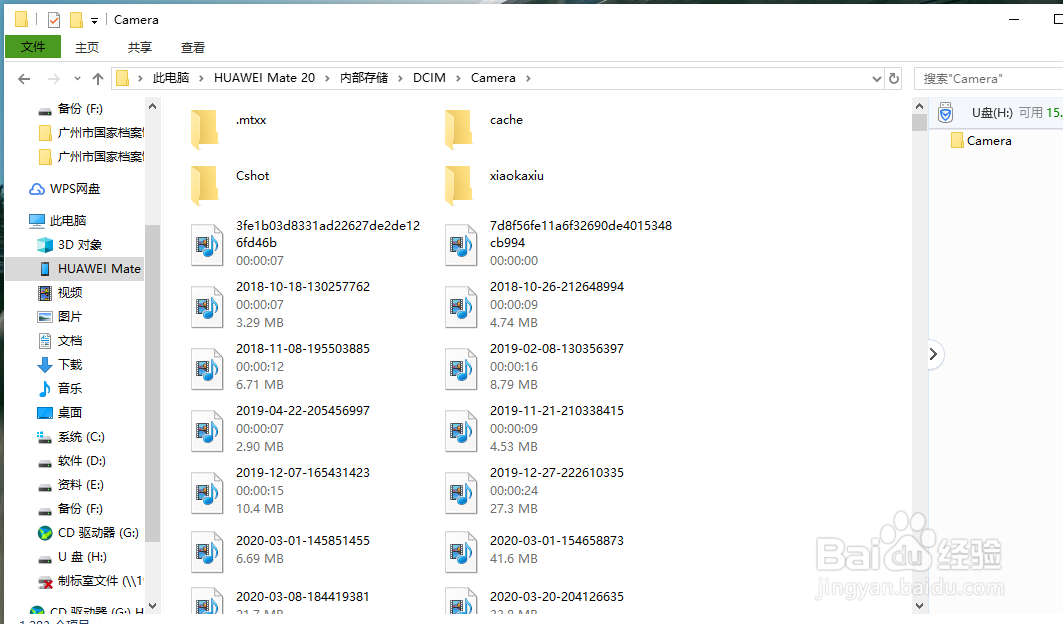Image resolution: width=1063 pixels, height=624 pixels.
Task: Open Camera folder in the U盘 panel
Action: pos(981,140)
